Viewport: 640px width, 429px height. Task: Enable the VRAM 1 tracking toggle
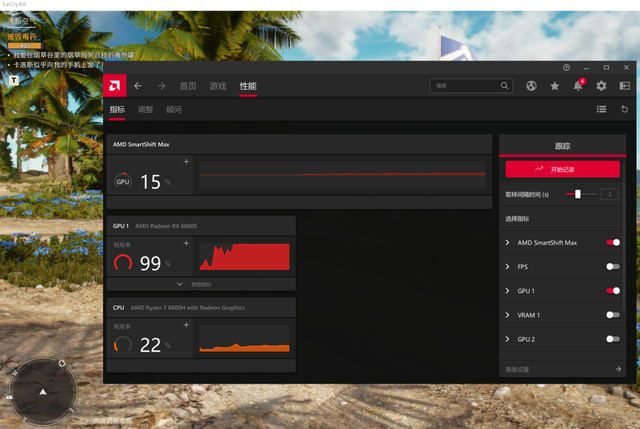[x=613, y=315]
